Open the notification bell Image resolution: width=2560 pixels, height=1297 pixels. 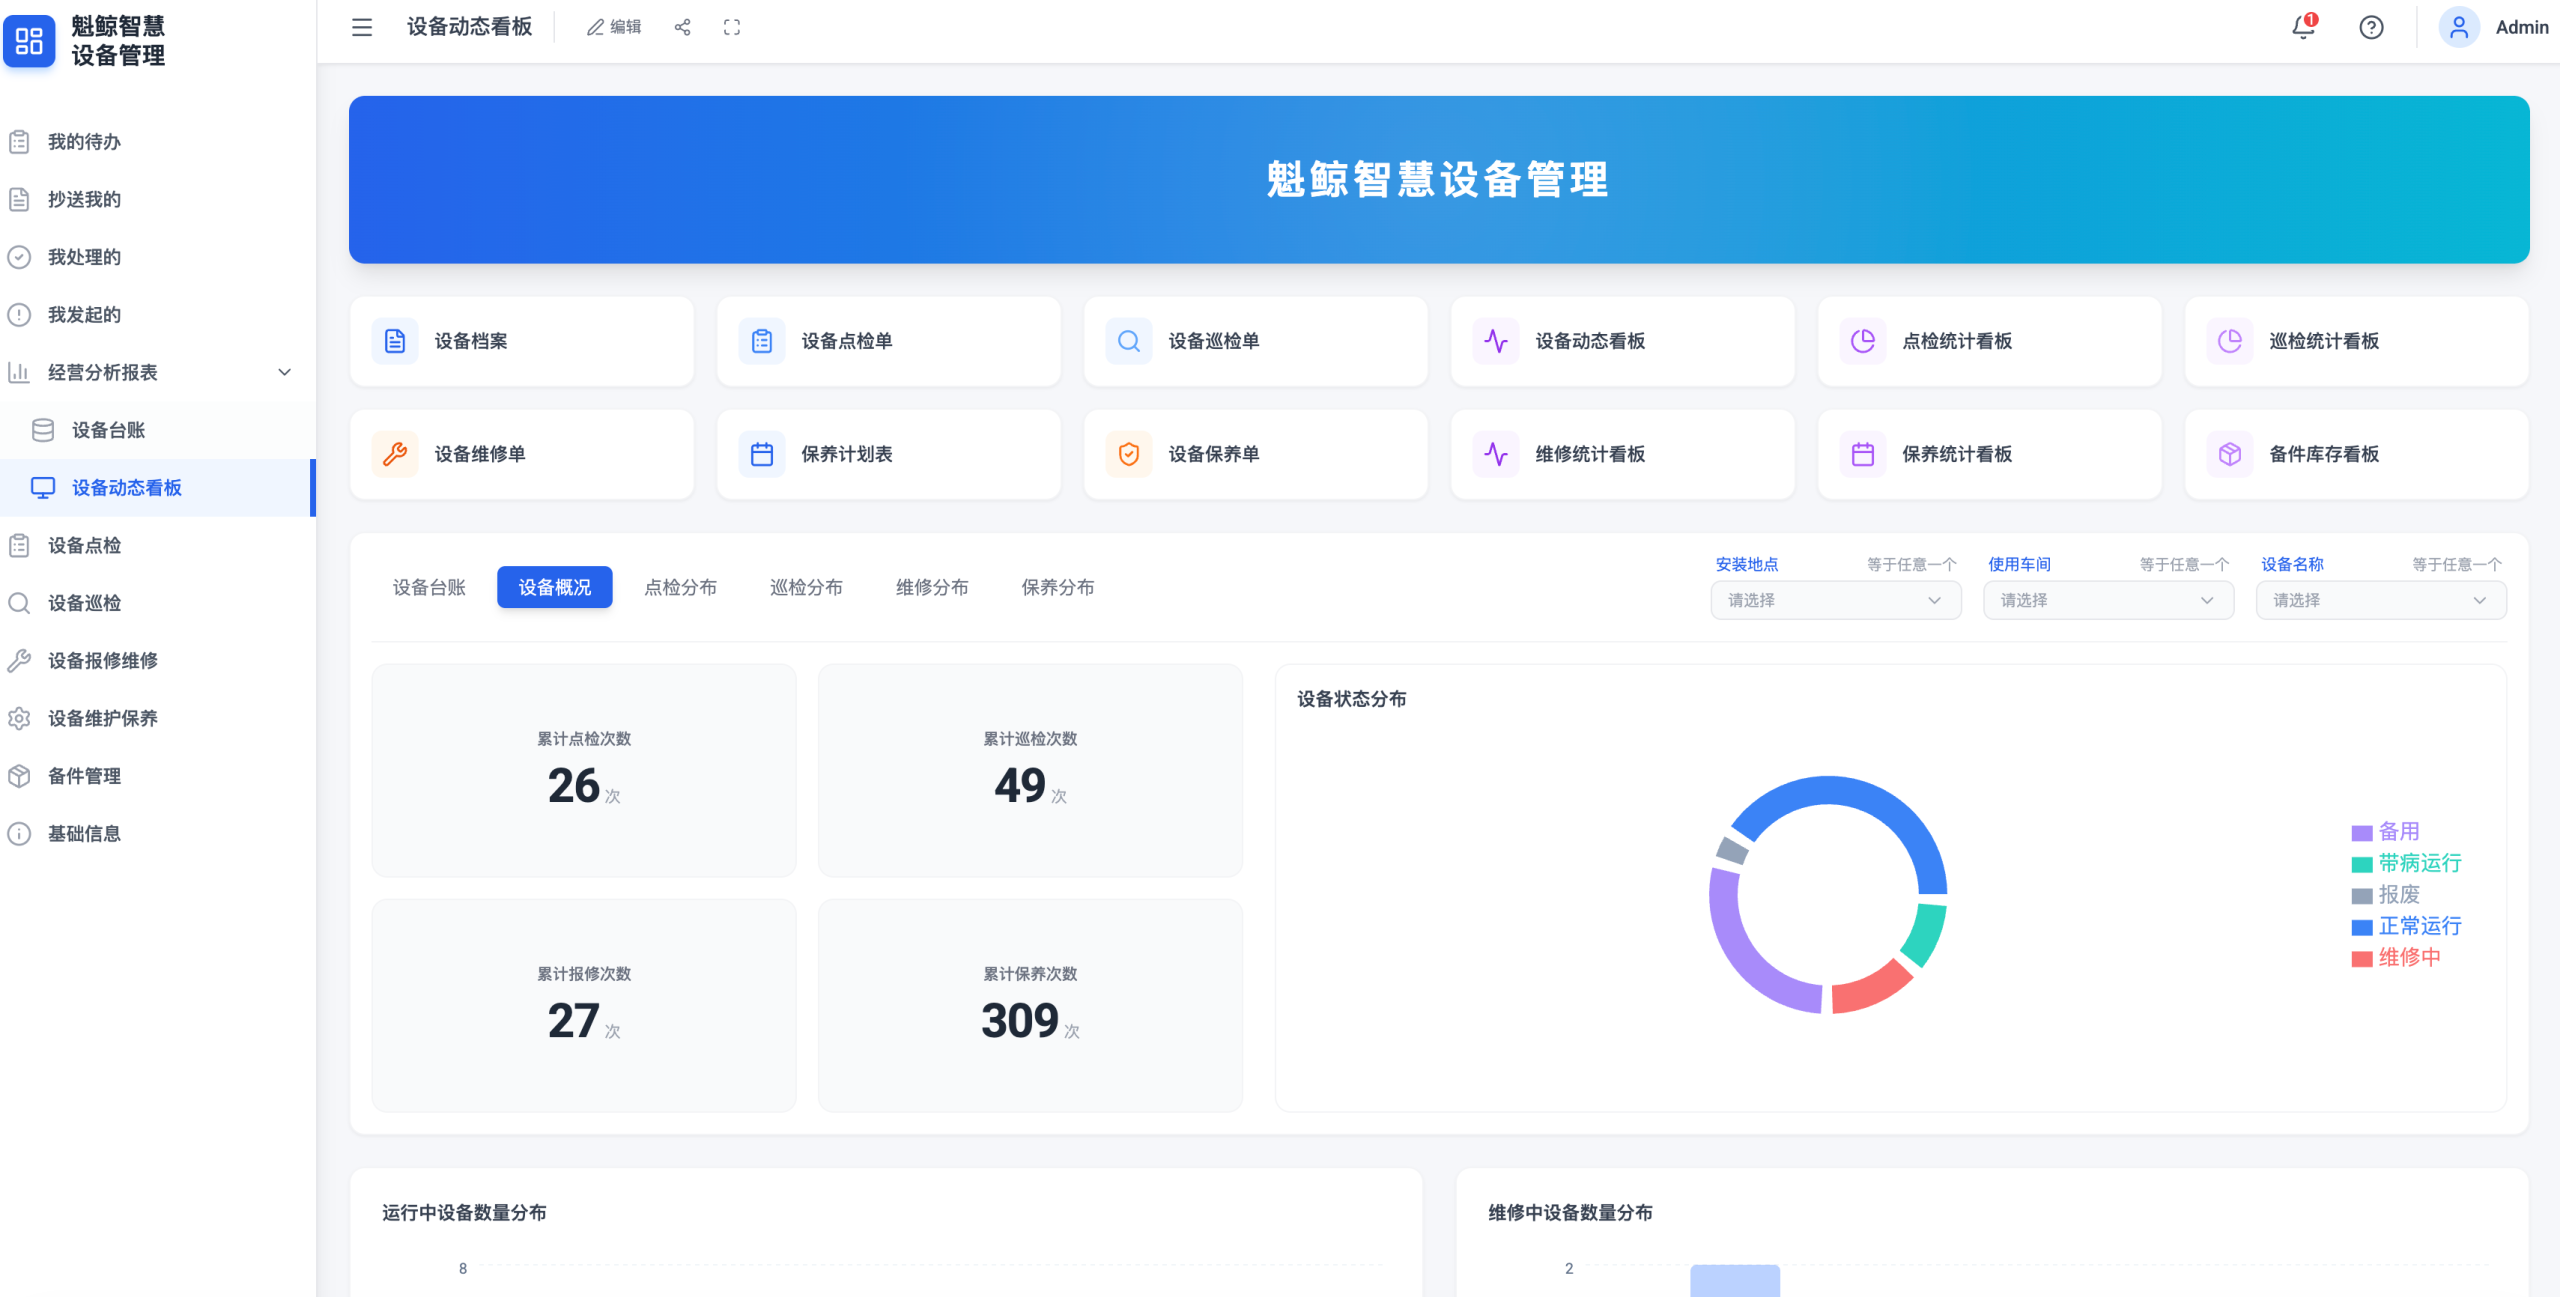coord(2303,27)
